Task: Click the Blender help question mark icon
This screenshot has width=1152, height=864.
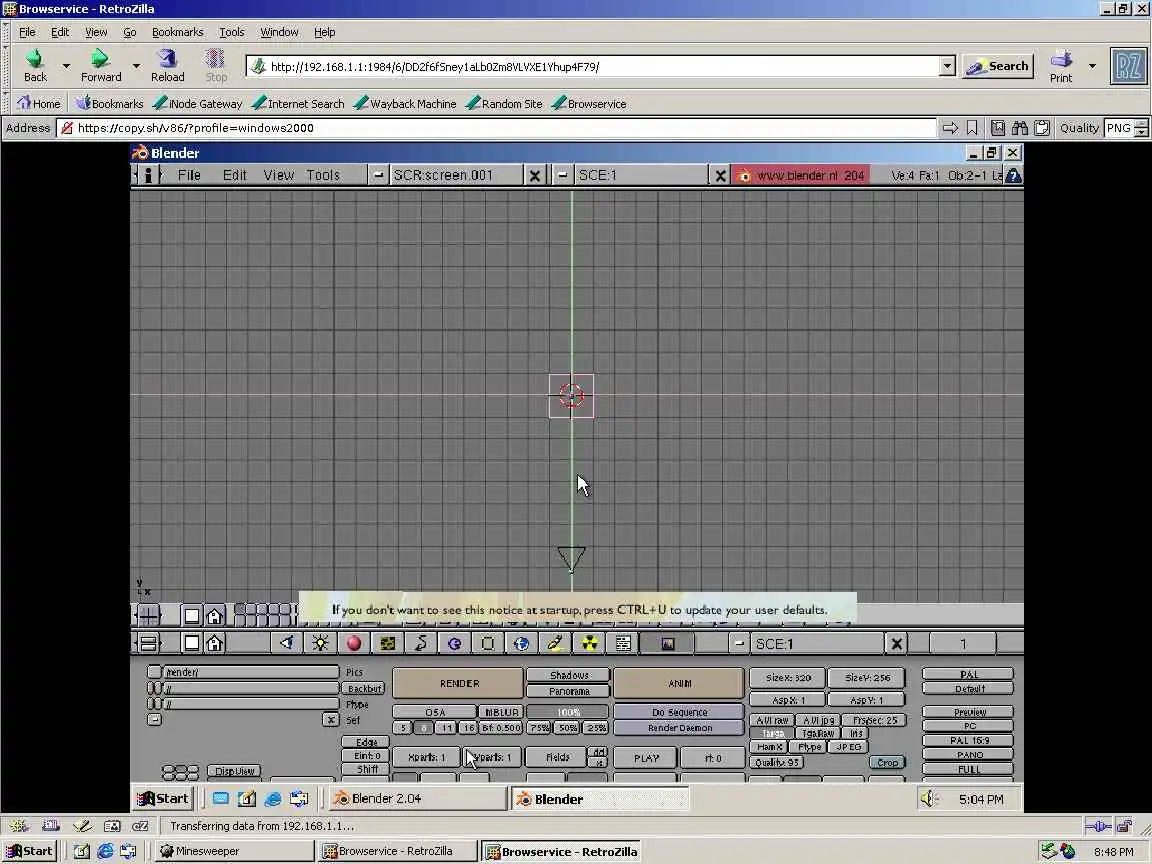Action: pyautogui.click(x=1013, y=176)
